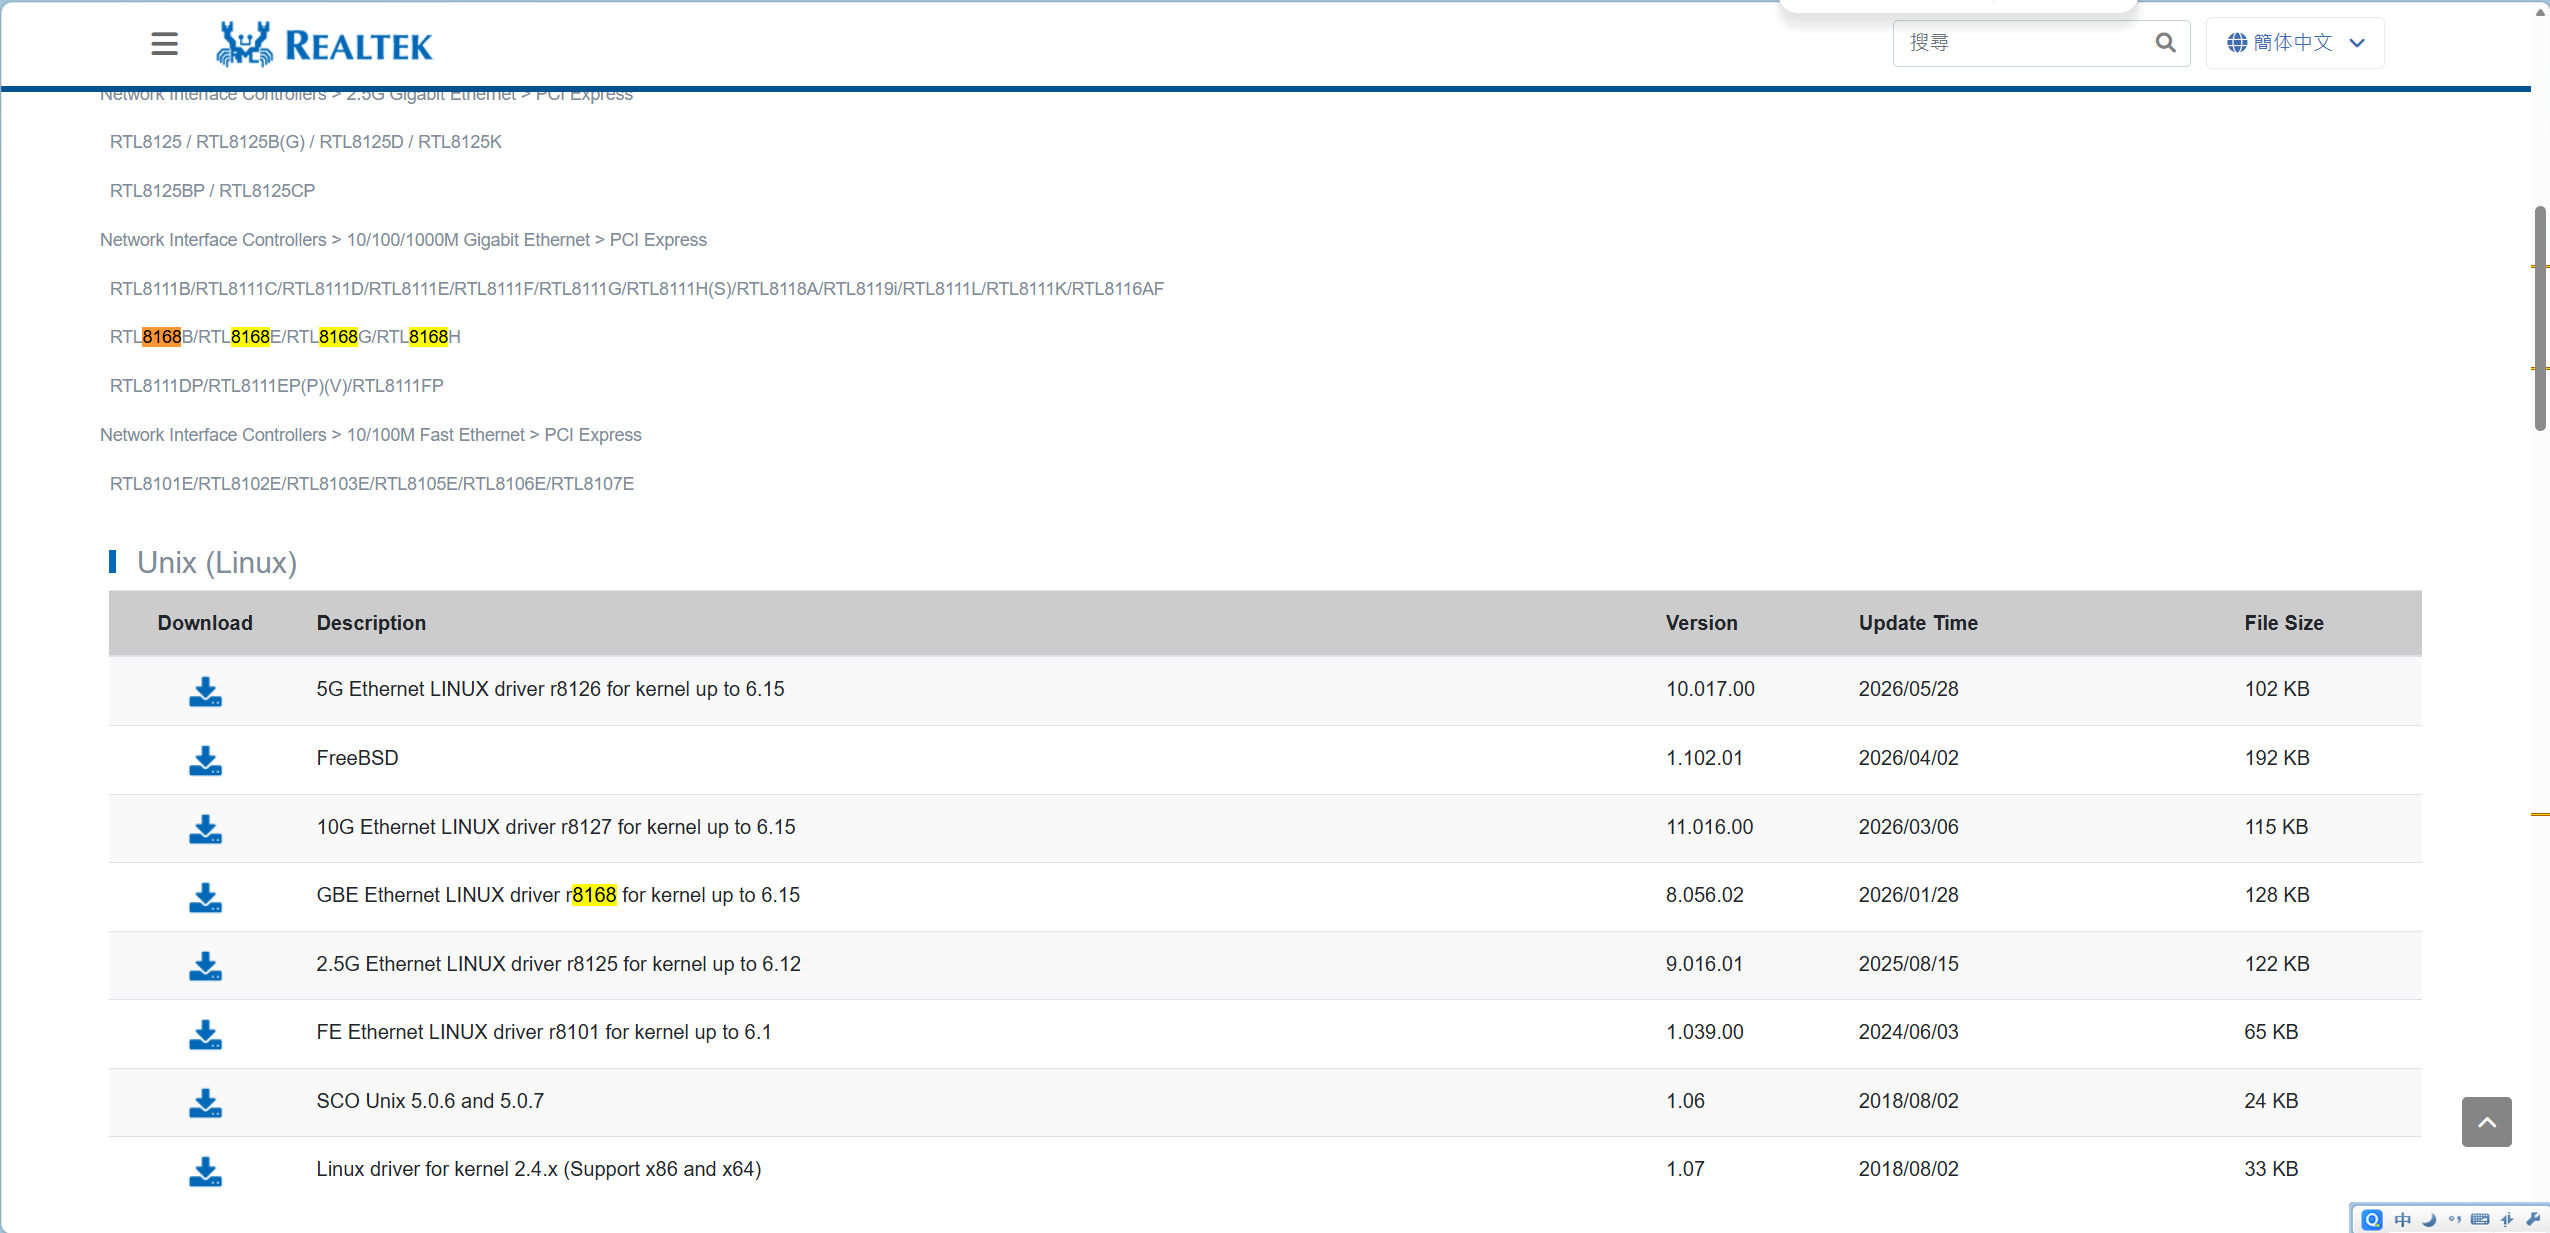Click the back-to-top arrow button
The image size is (2550, 1233).
click(x=2486, y=1122)
